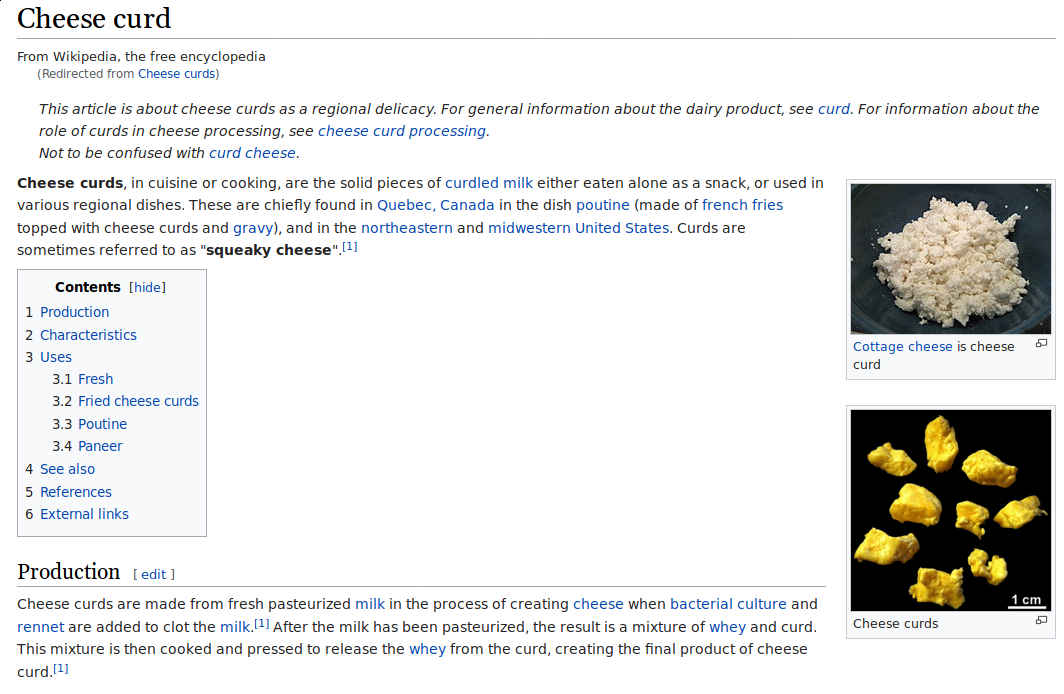Screen dimensions: 1064x694
Task: Jump to External links in Contents
Action: (x=84, y=514)
